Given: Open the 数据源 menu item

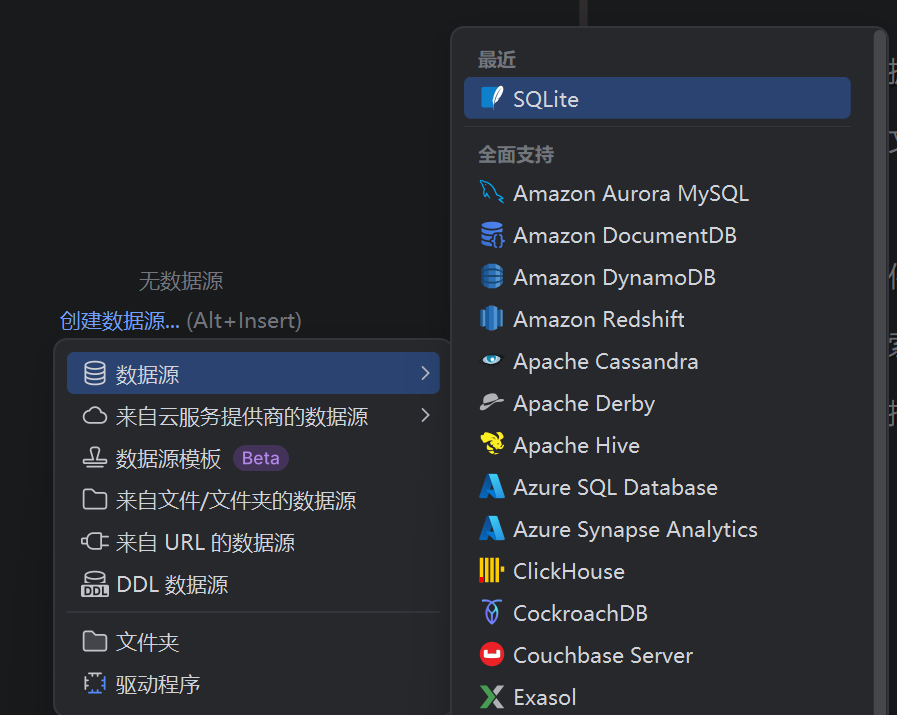Looking at the screenshot, I should click(x=253, y=374).
